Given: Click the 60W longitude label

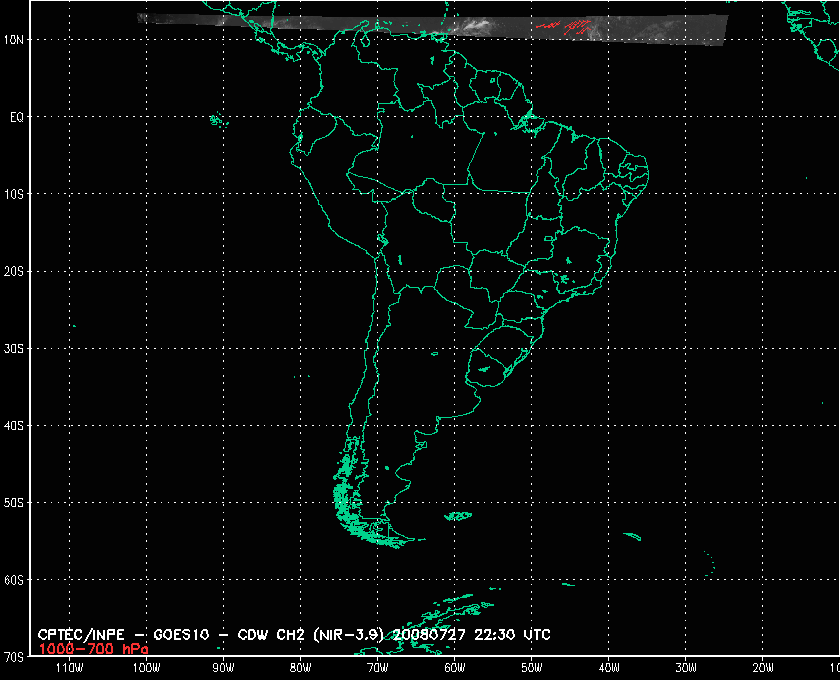Looking at the screenshot, I should click(x=454, y=667).
